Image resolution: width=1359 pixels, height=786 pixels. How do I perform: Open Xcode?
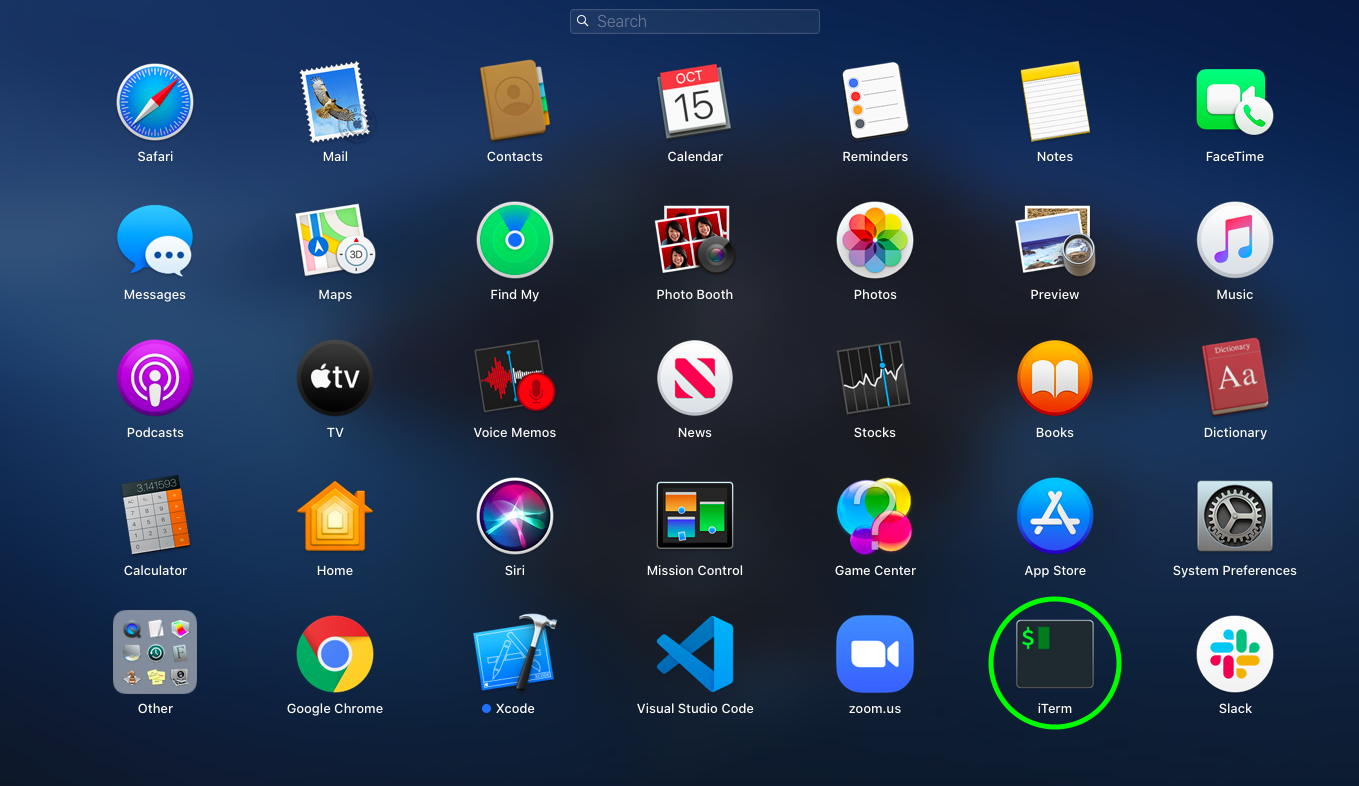pyautogui.click(x=515, y=654)
